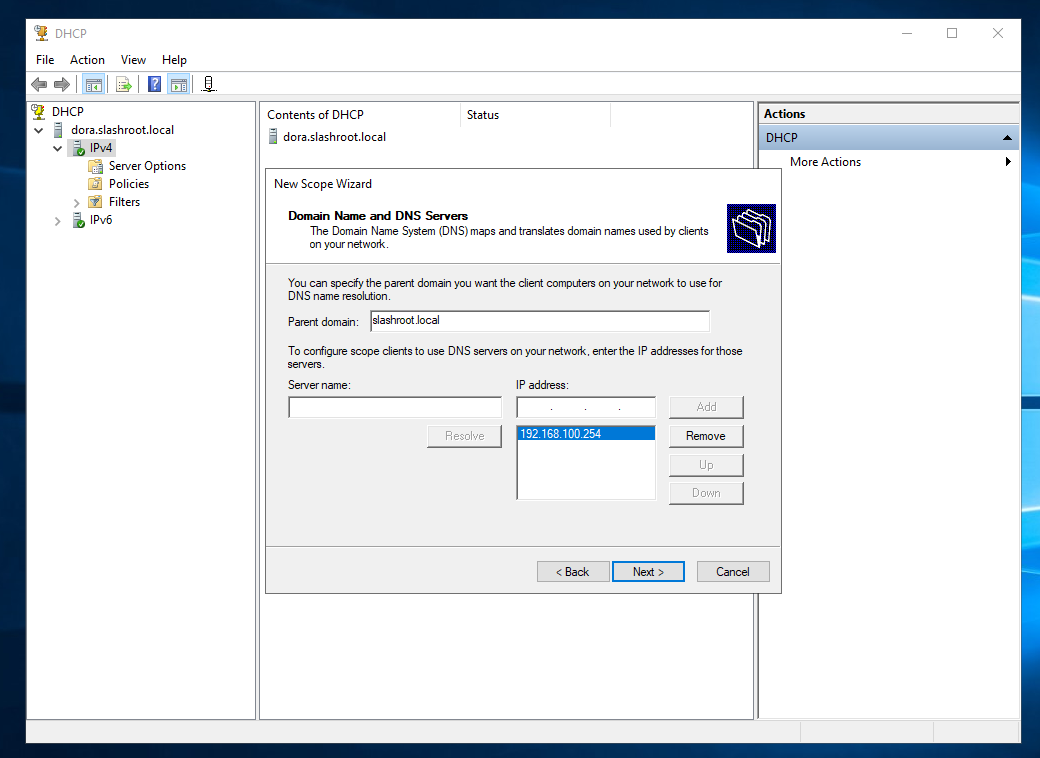Click into the Parent domain field
1040x758 pixels.
538,321
